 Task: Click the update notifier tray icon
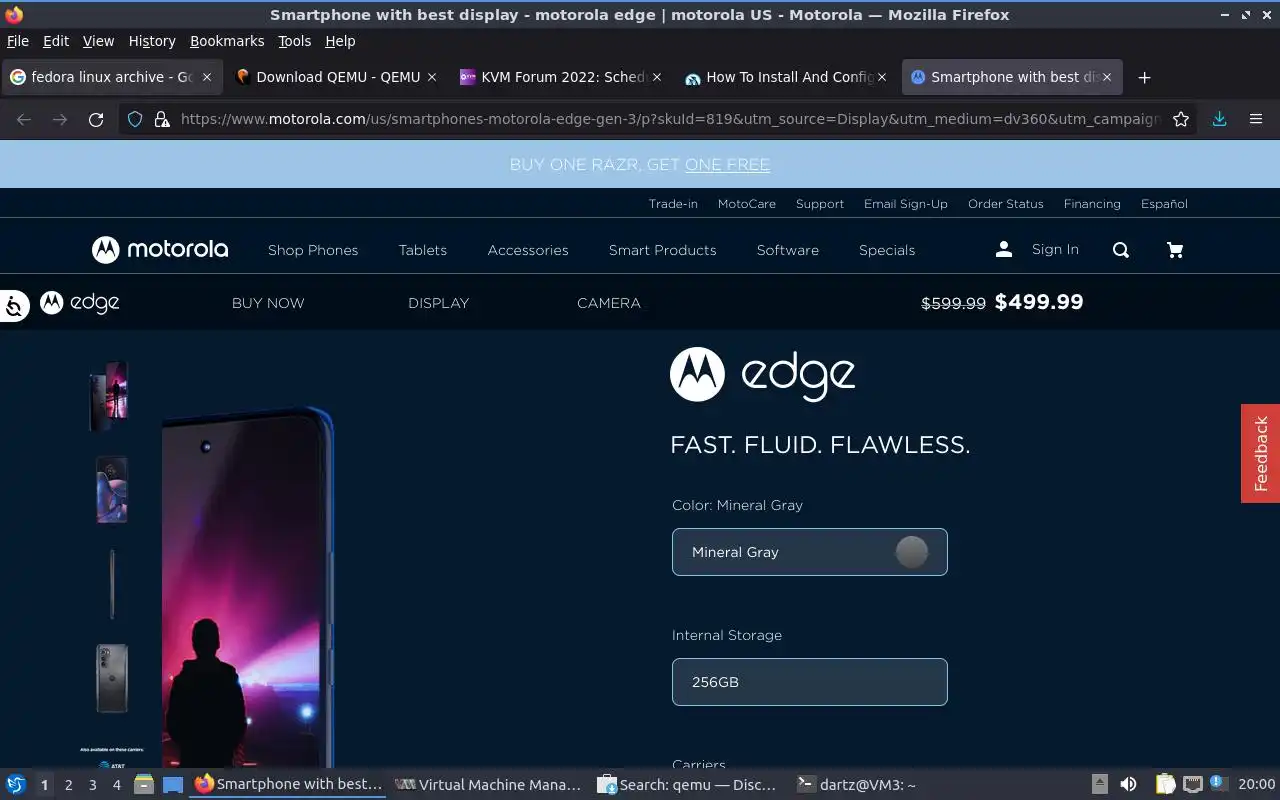point(1218,784)
